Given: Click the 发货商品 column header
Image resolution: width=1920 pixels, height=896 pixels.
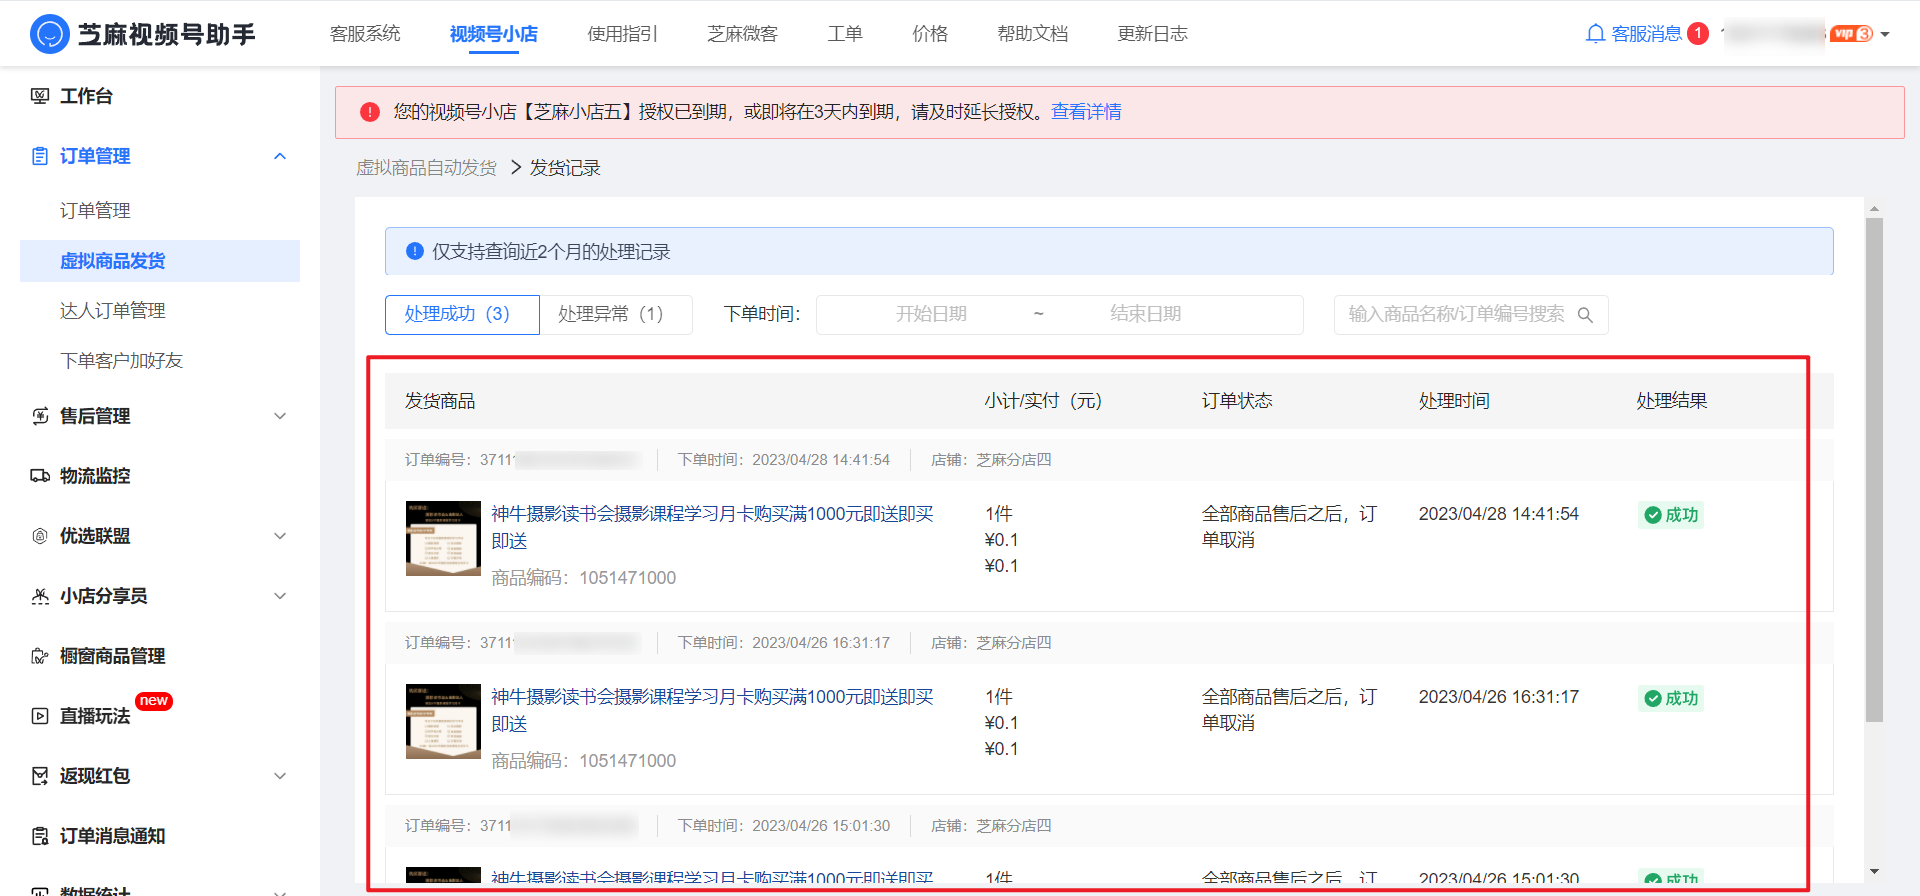Looking at the screenshot, I should (440, 401).
